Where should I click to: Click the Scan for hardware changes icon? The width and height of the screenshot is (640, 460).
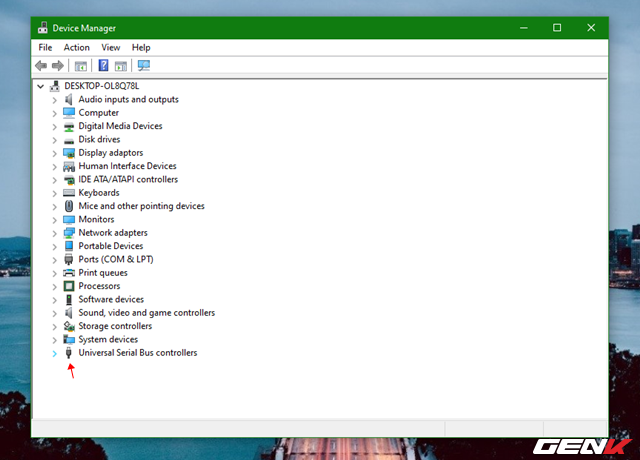coord(144,66)
